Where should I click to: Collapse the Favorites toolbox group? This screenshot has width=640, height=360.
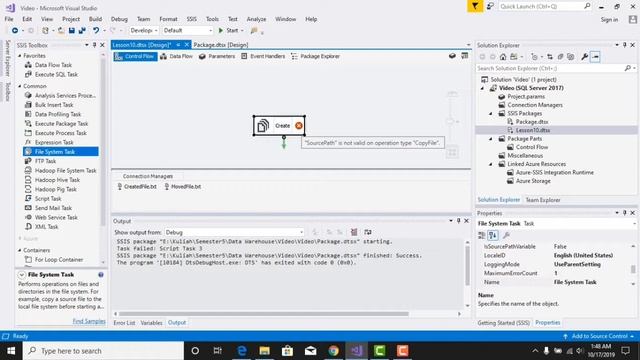tap(20, 56)
